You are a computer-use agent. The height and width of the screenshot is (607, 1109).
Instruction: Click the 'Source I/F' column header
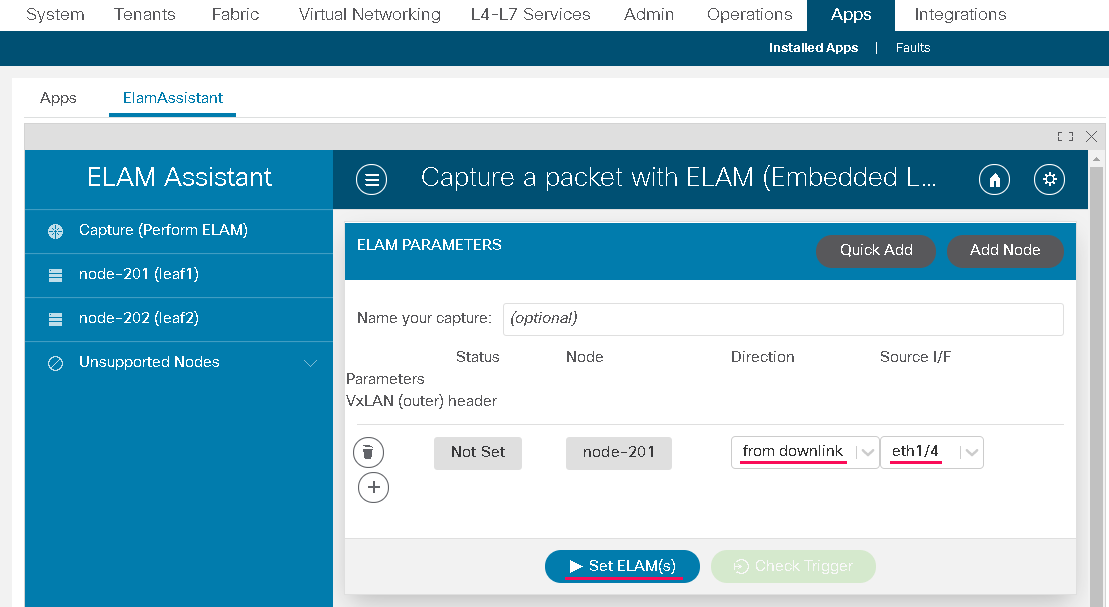pyautogui.click(x=915, y=357)
